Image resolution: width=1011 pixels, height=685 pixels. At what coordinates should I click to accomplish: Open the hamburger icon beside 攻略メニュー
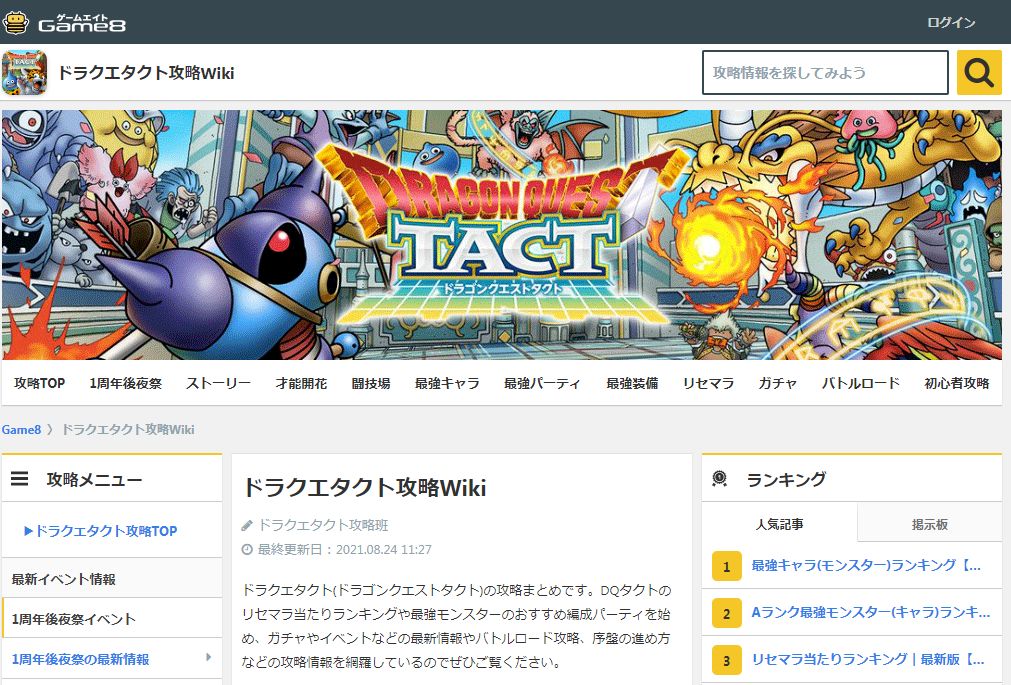click(18, 477)
